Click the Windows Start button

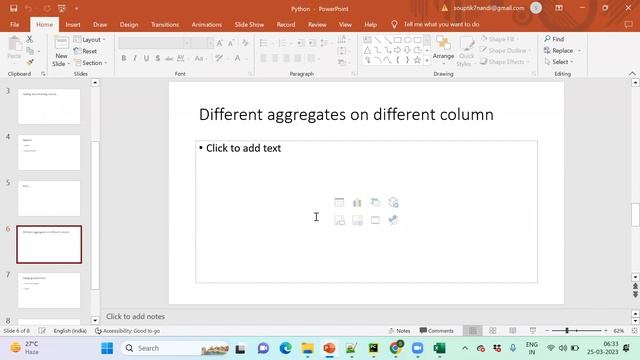(107, 348)
